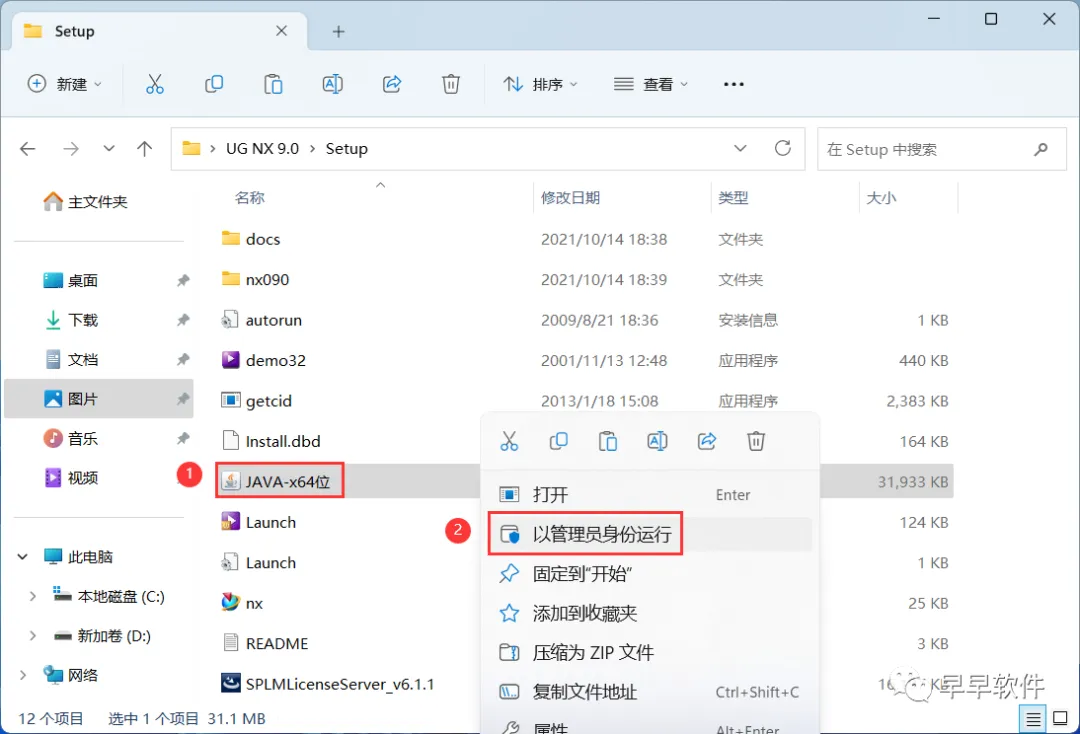Viewport: 1080px width, 734px height.
Task: Switch to large thumbnails view in status bar
Action: click(x=1061, y=718)
